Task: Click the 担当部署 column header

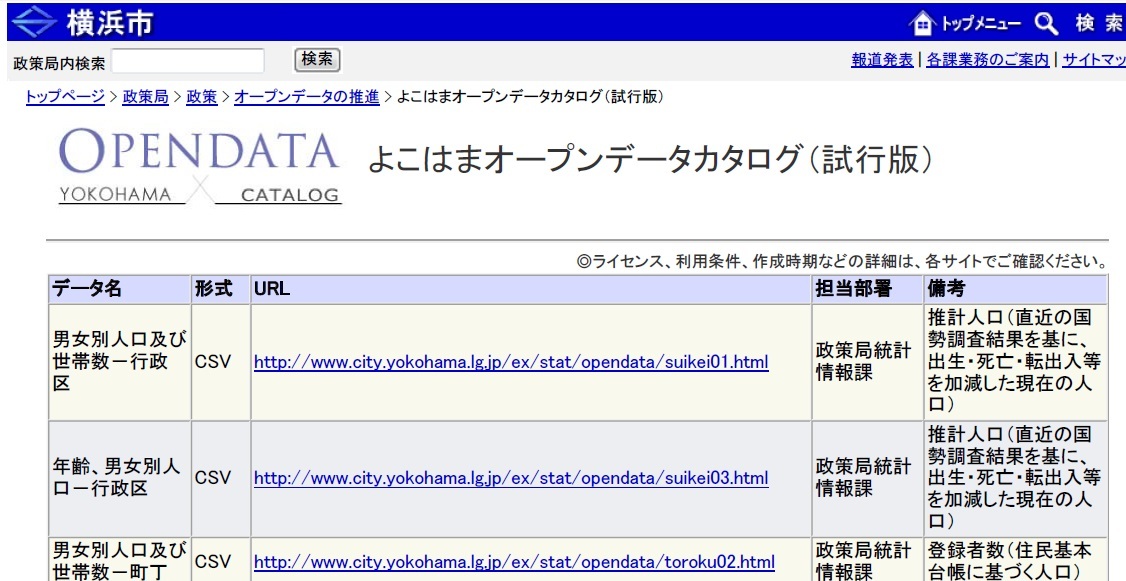Action: 867,289
